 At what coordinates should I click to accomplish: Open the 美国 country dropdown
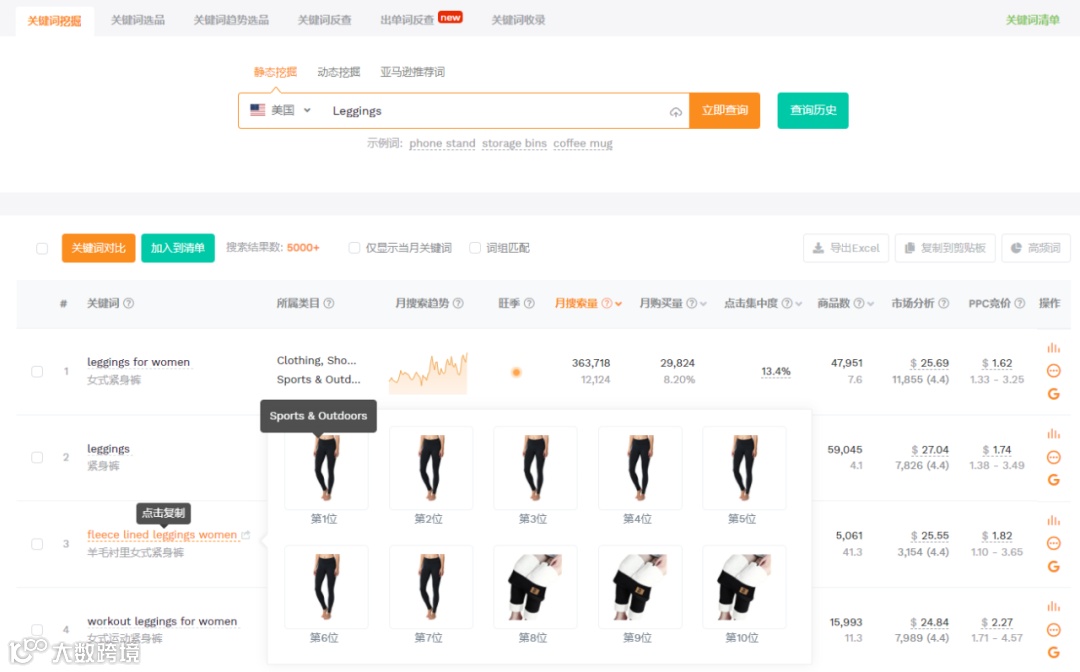click(281, 110)
